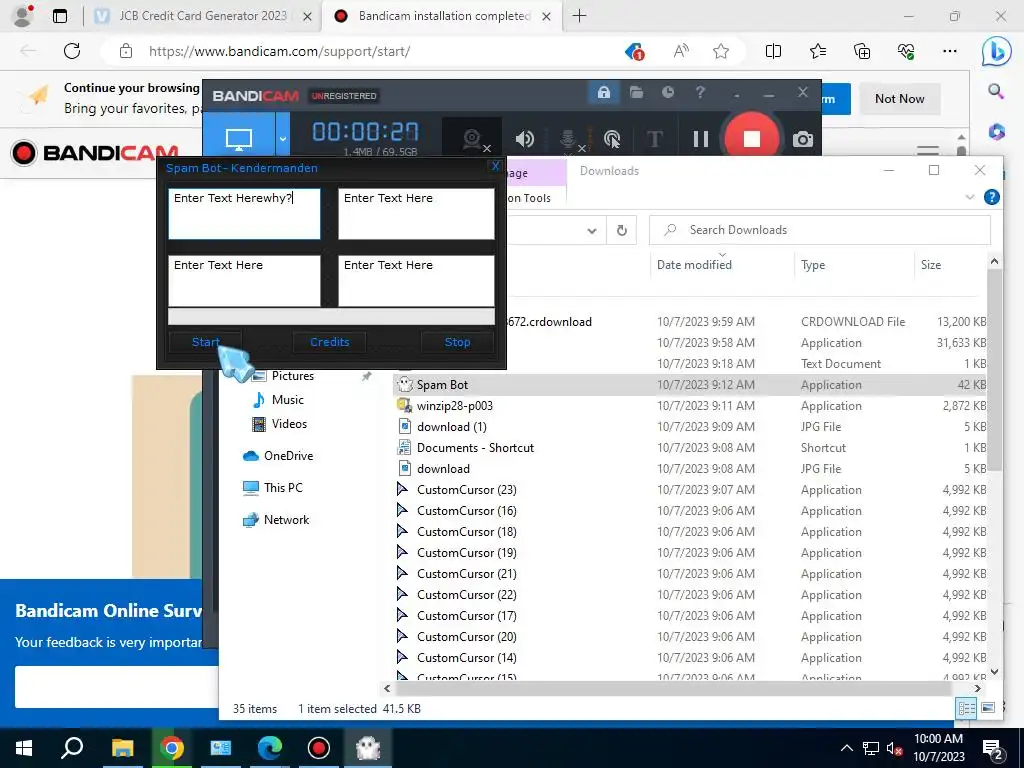Switch to Bandicam installation completed tab

click(x=443, y=16)
